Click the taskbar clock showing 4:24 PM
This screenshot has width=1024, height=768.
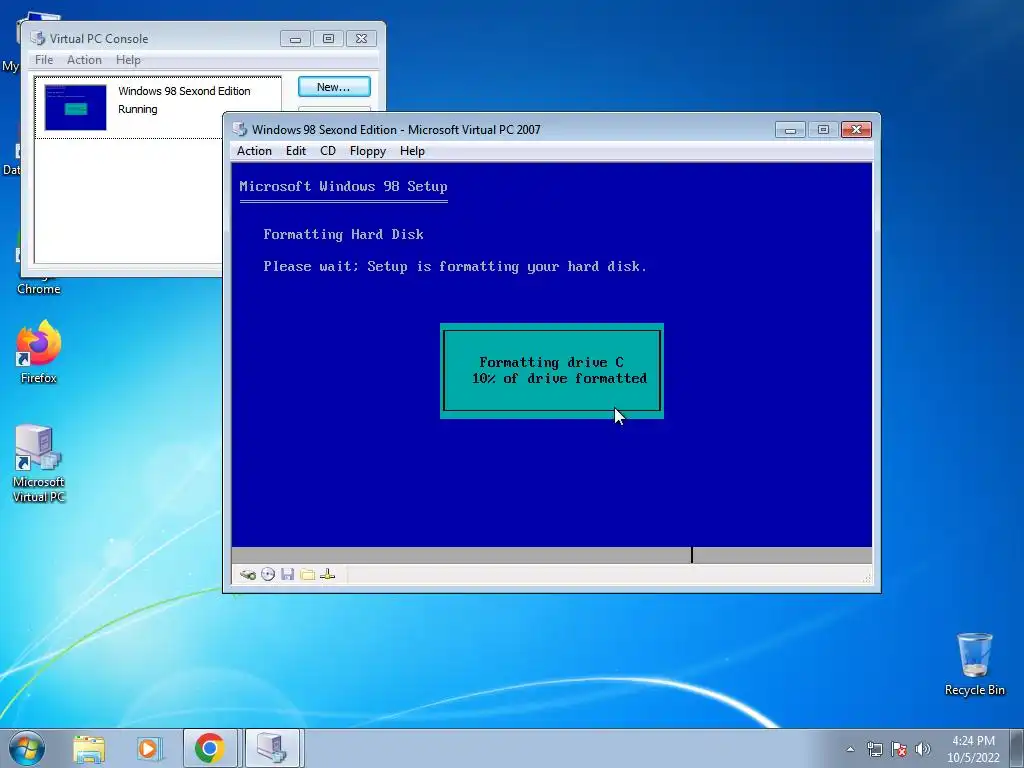tap(973, 749)
